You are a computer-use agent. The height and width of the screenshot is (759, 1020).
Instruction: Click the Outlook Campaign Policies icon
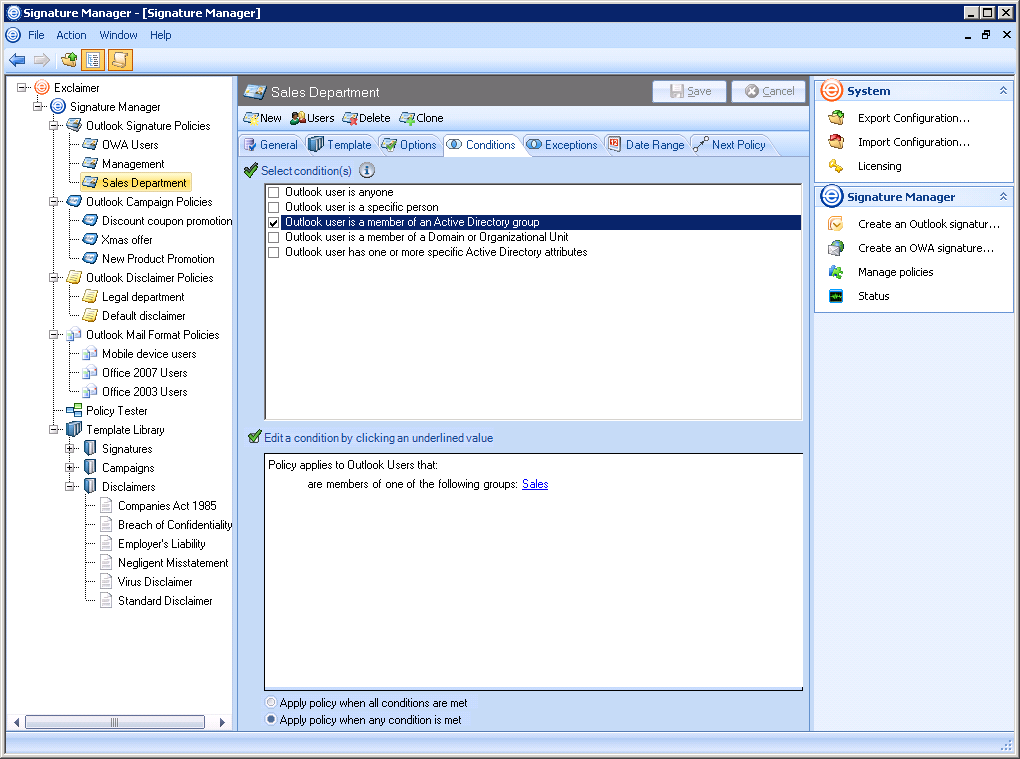74,202
